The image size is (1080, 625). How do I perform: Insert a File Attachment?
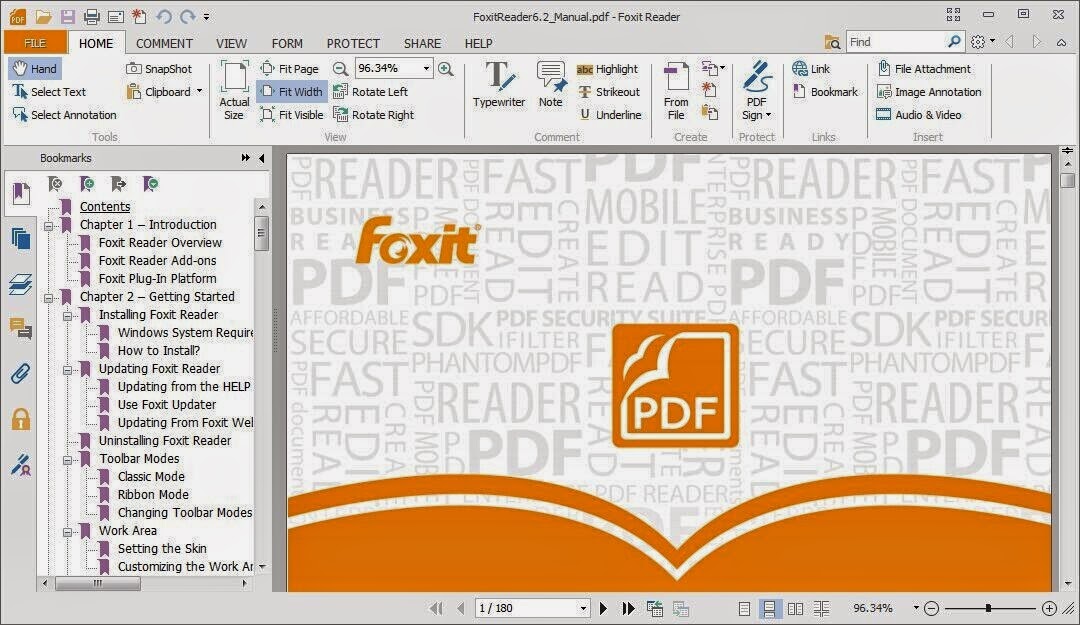click(x=924, y=69)
